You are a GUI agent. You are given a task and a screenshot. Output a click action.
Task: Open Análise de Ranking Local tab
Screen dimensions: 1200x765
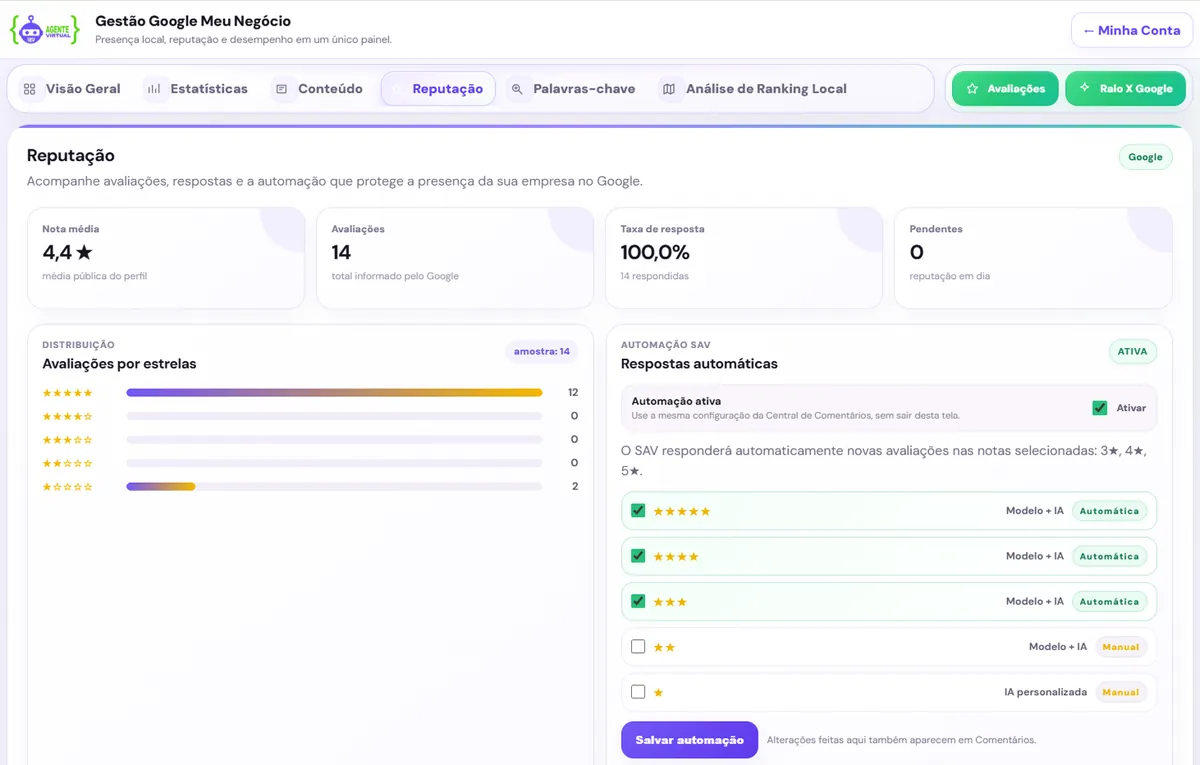tap(754, 89)
